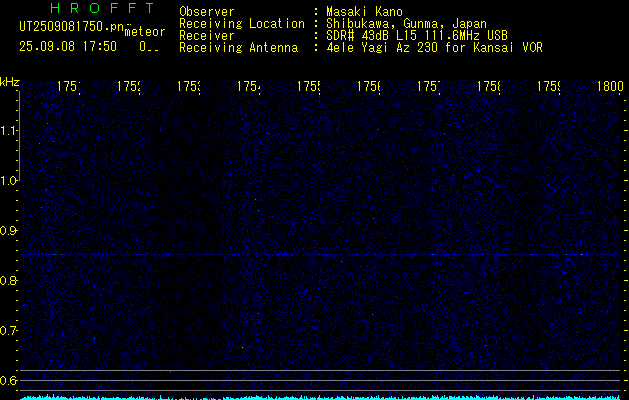629x400 pixels.
Task: Click the 1758 time axis marker
Action: pyautogui.click(x=489, y=86)
